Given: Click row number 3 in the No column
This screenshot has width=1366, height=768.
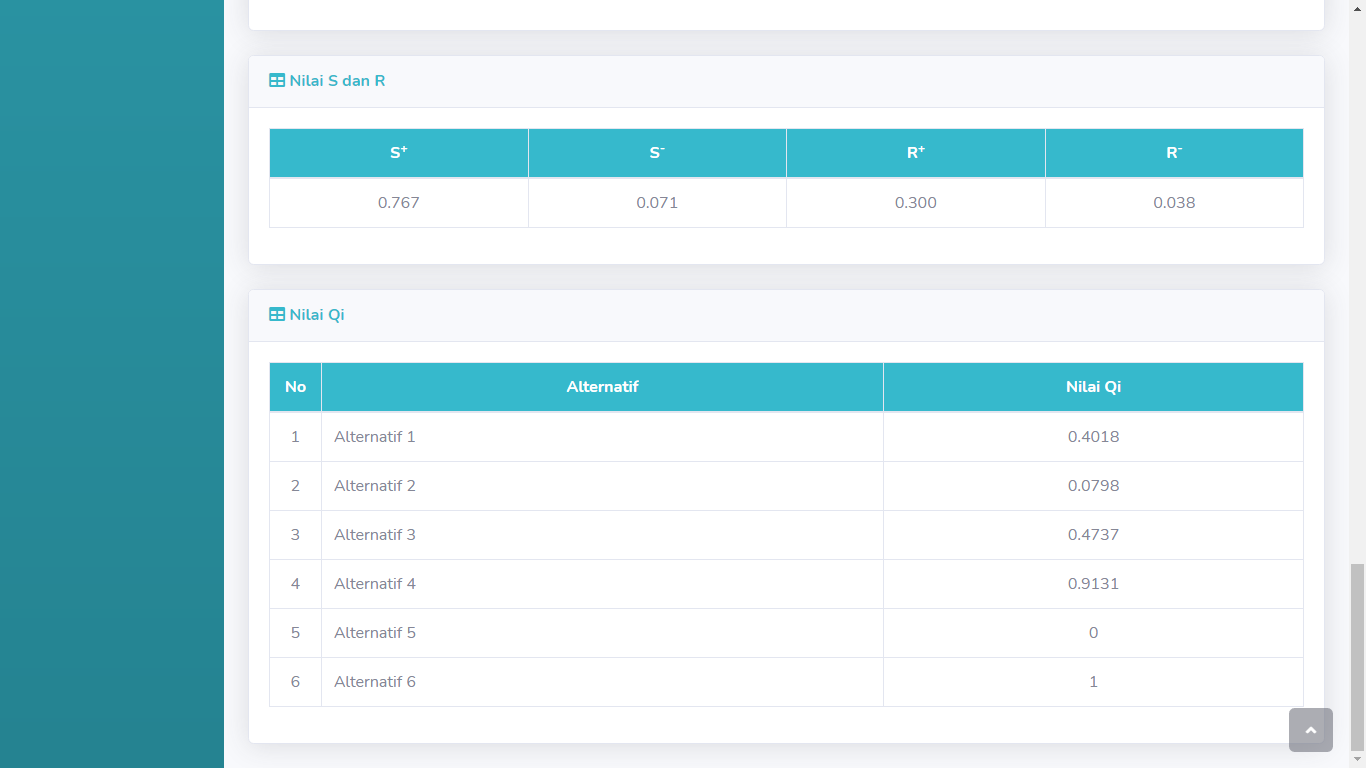Looking at the screenshot, I should coord(295,534).
